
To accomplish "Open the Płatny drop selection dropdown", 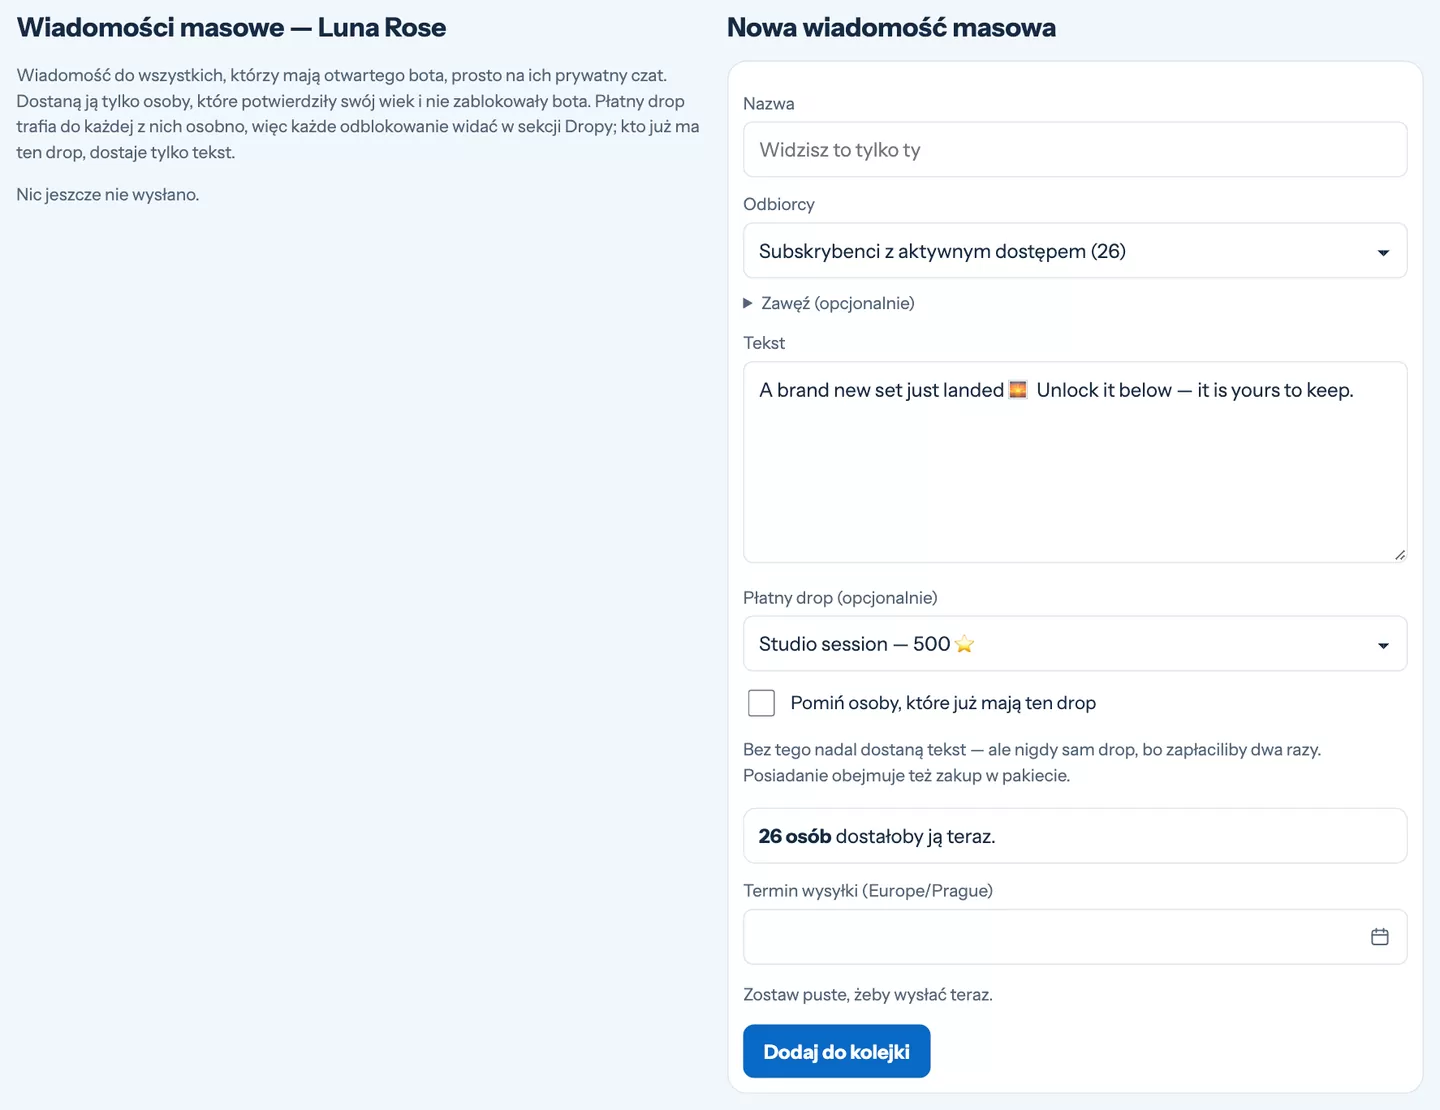I will [x=1075, y=644].
